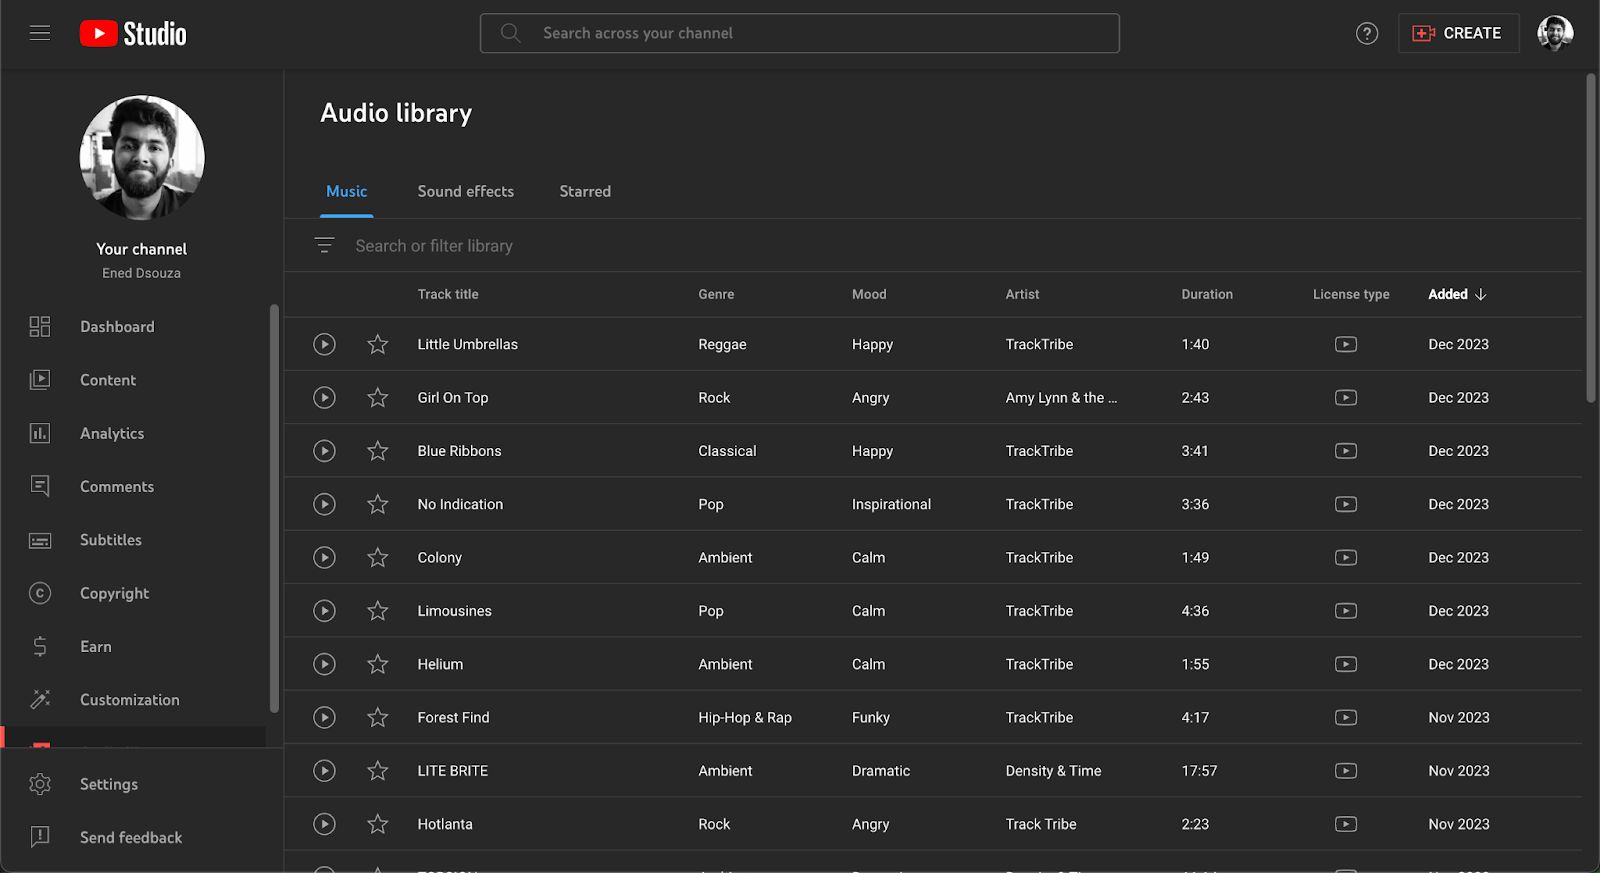Viewport: 1600px width, 873px height.
Task: Switch to the Sound effects tab
Action: pyautogui.click(x=466, y=191)
